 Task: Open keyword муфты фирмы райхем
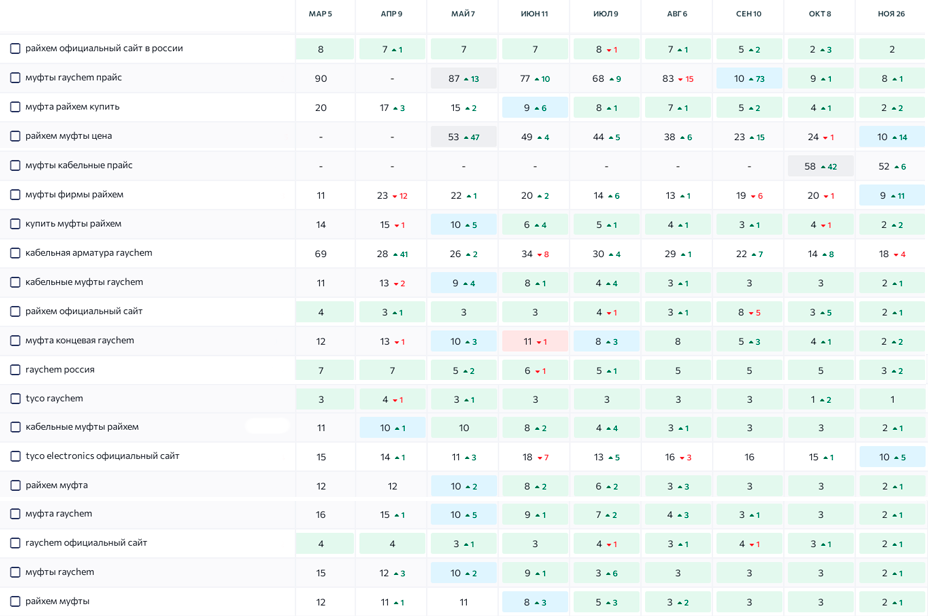(74, 194)
